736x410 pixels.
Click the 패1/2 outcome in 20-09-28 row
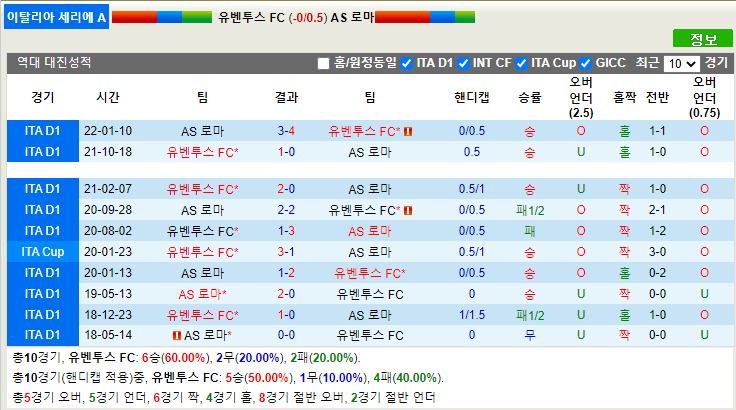(x=530, y=210)
